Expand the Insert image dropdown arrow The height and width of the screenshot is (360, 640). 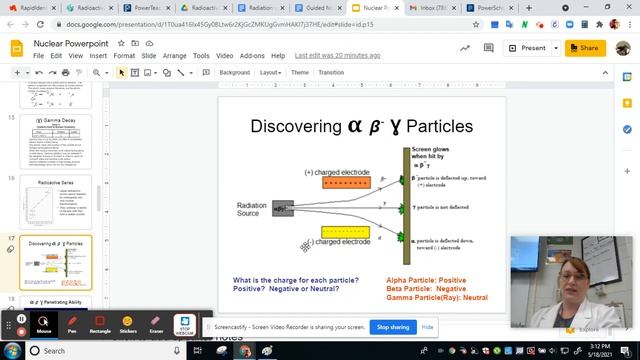tap(156, 73)
